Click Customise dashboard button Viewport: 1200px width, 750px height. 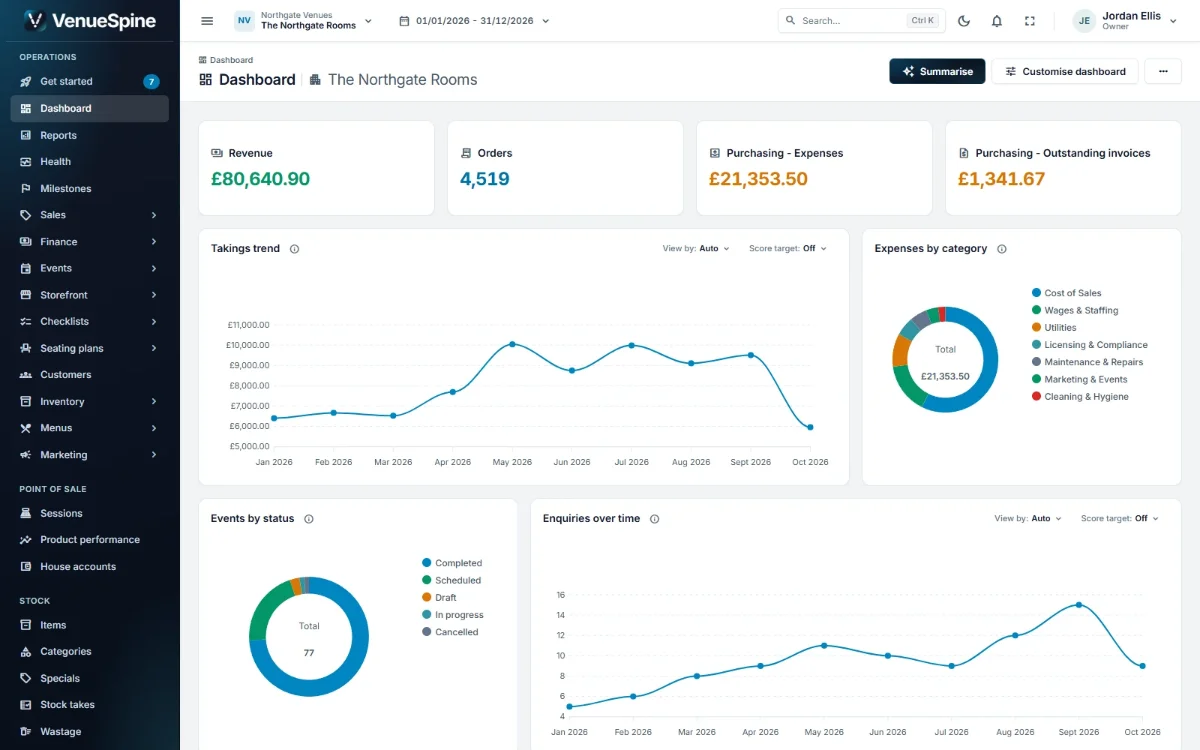[x=1065, y=71]
